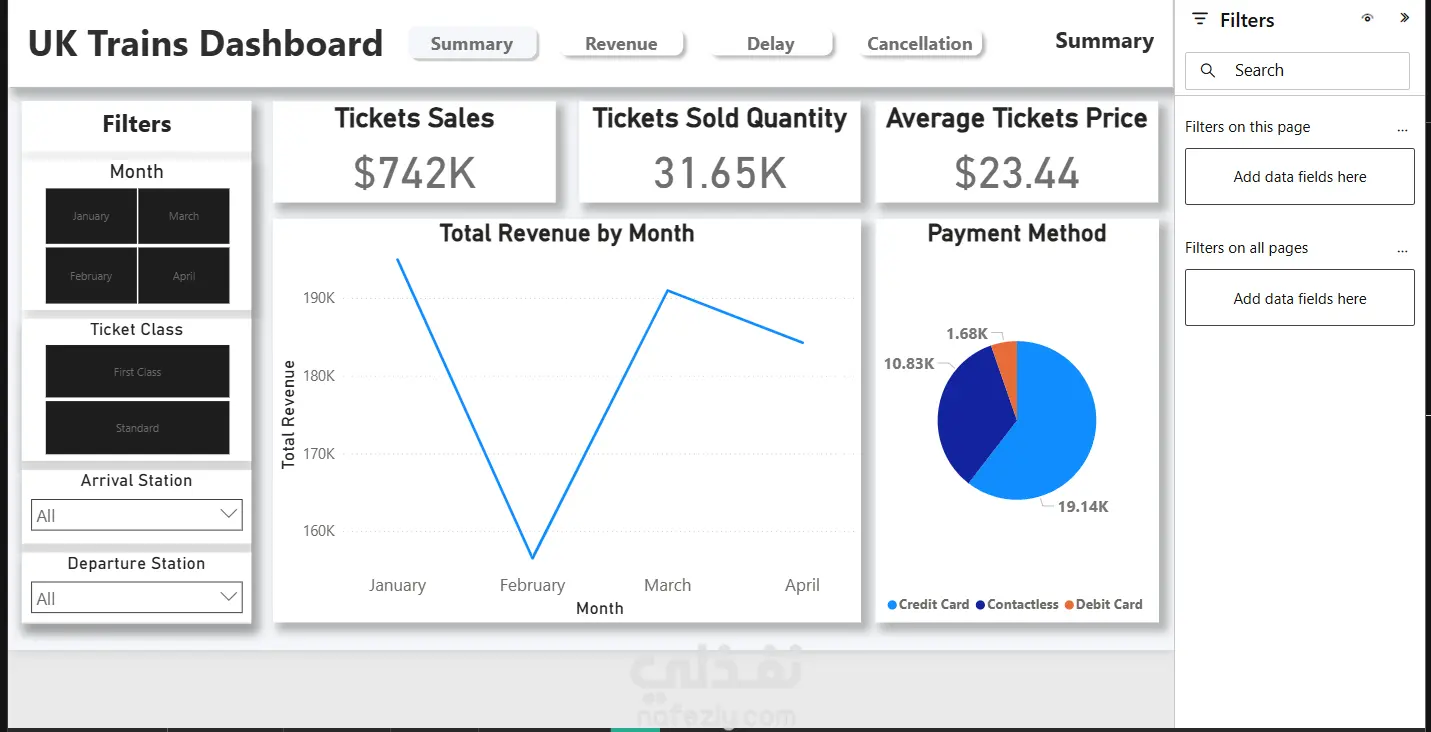Click Add data fields under Filters on this page

click(1299, 177)
